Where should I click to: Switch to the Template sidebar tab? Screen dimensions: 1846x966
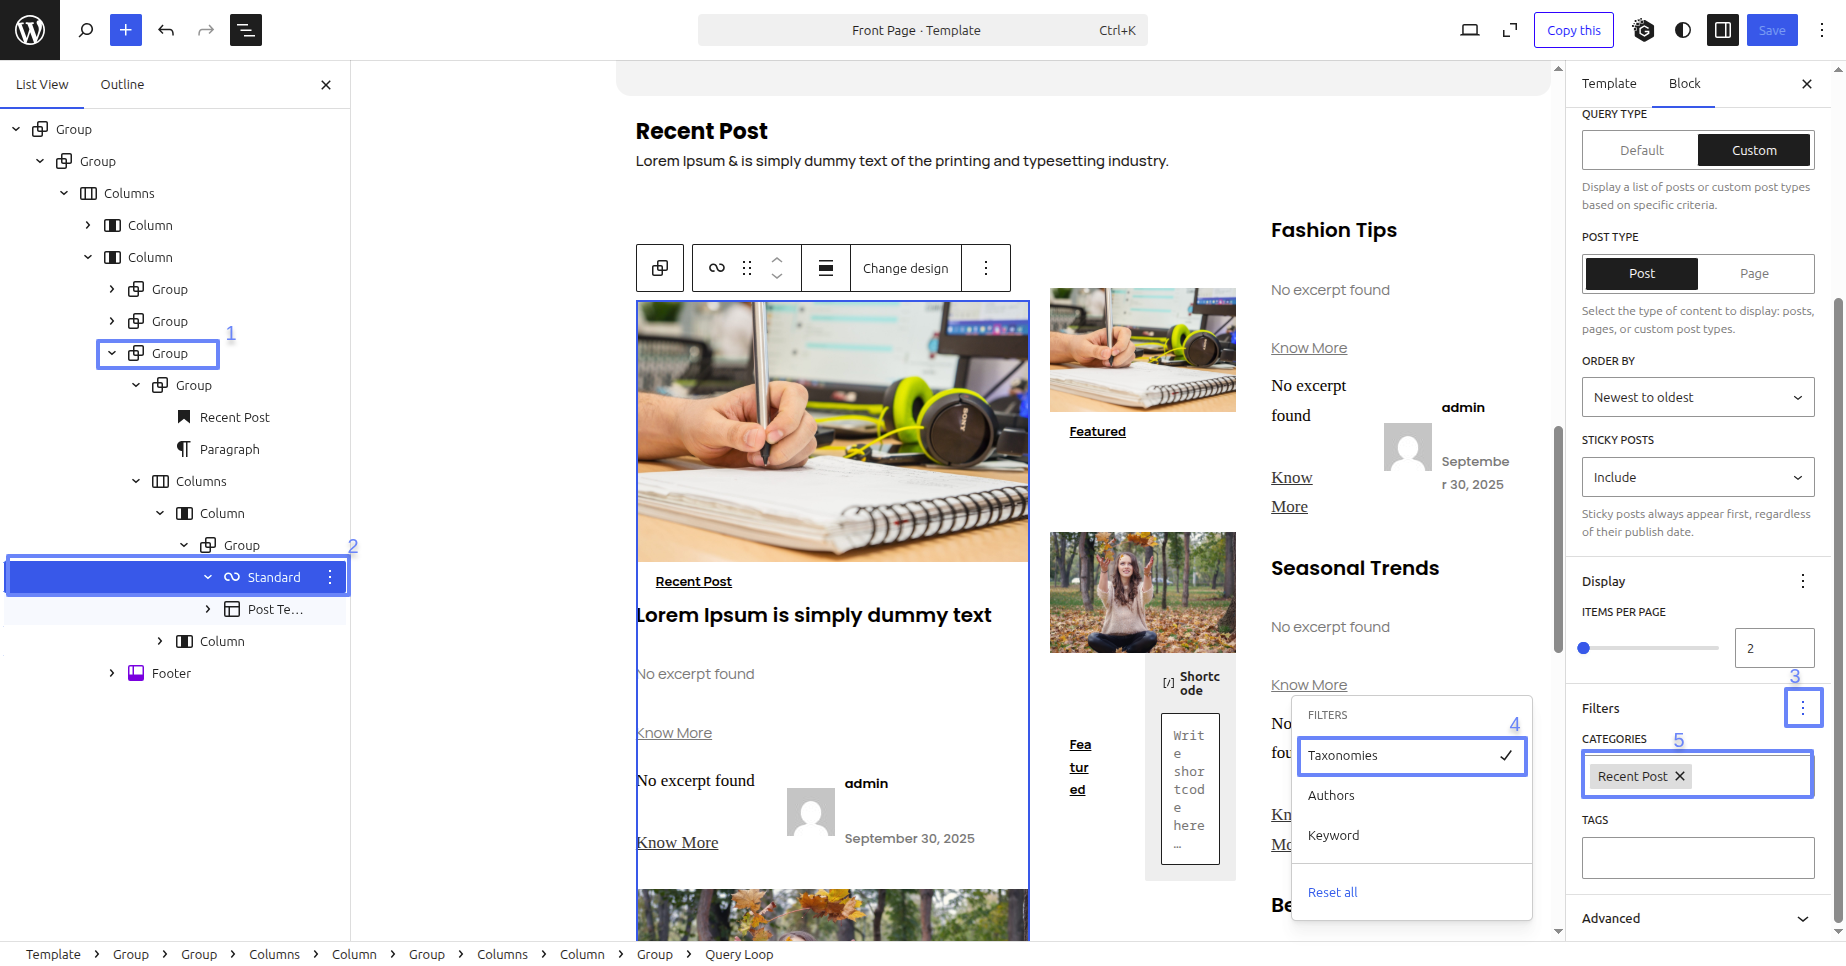pos(1608,83)
